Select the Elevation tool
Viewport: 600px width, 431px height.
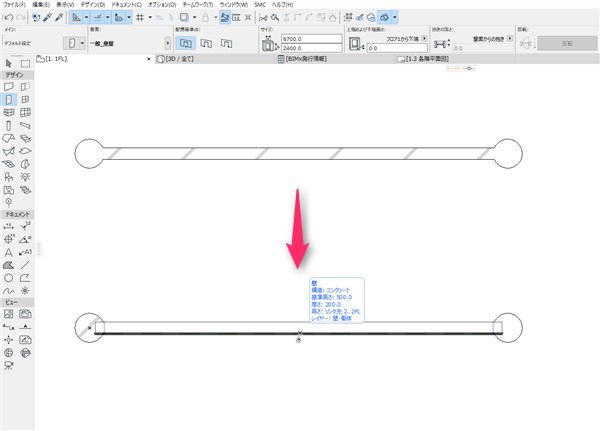(x=25, y=327)
